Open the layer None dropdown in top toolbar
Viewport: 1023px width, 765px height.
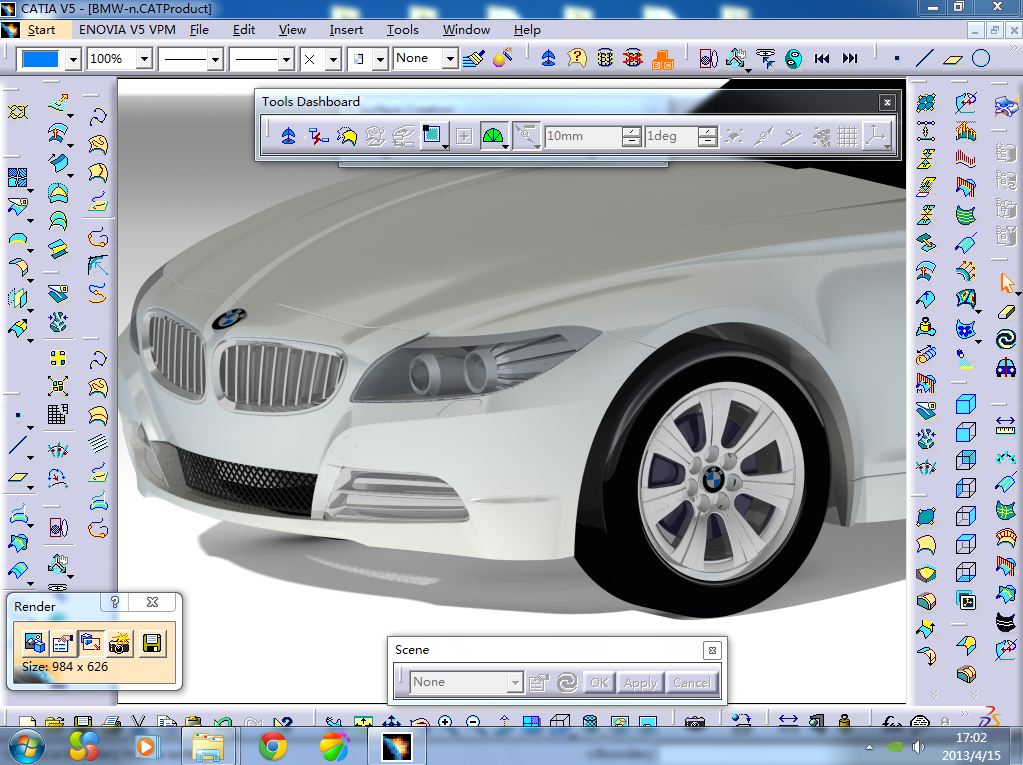(x=450, y=59)
